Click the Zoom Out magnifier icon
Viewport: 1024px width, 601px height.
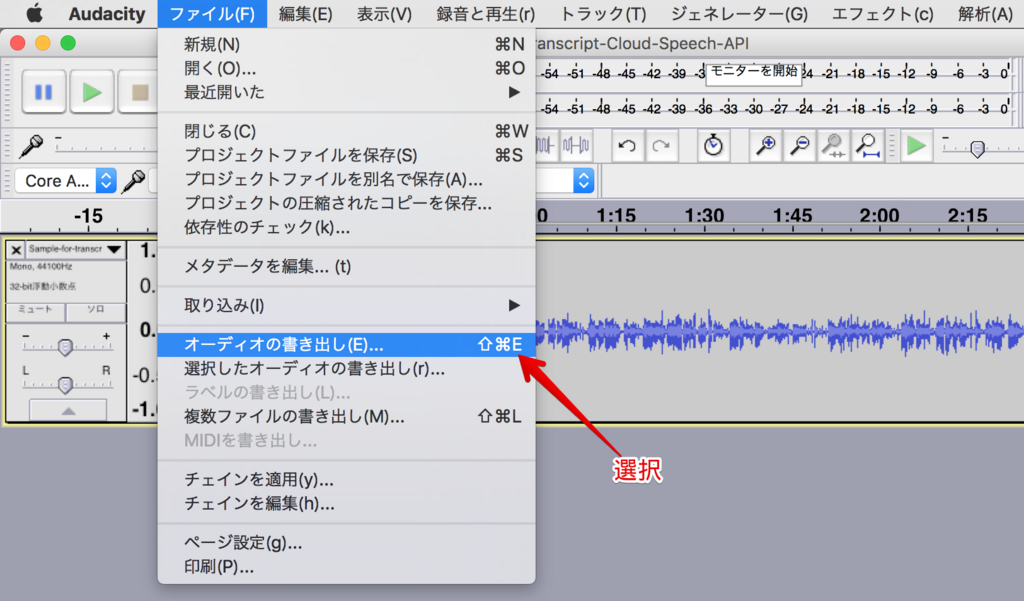tap(799, 145)
